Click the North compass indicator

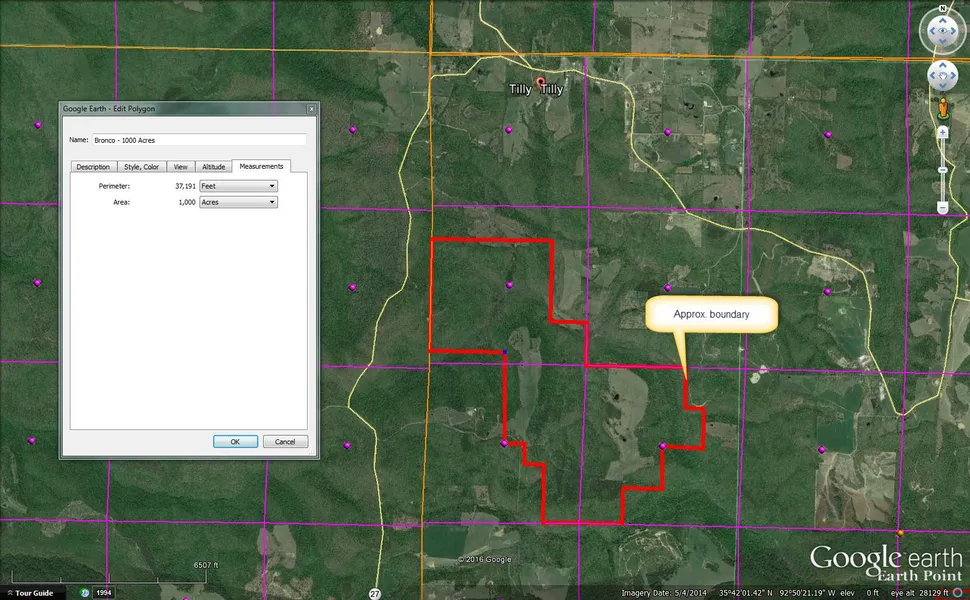(x=943, y=8)
